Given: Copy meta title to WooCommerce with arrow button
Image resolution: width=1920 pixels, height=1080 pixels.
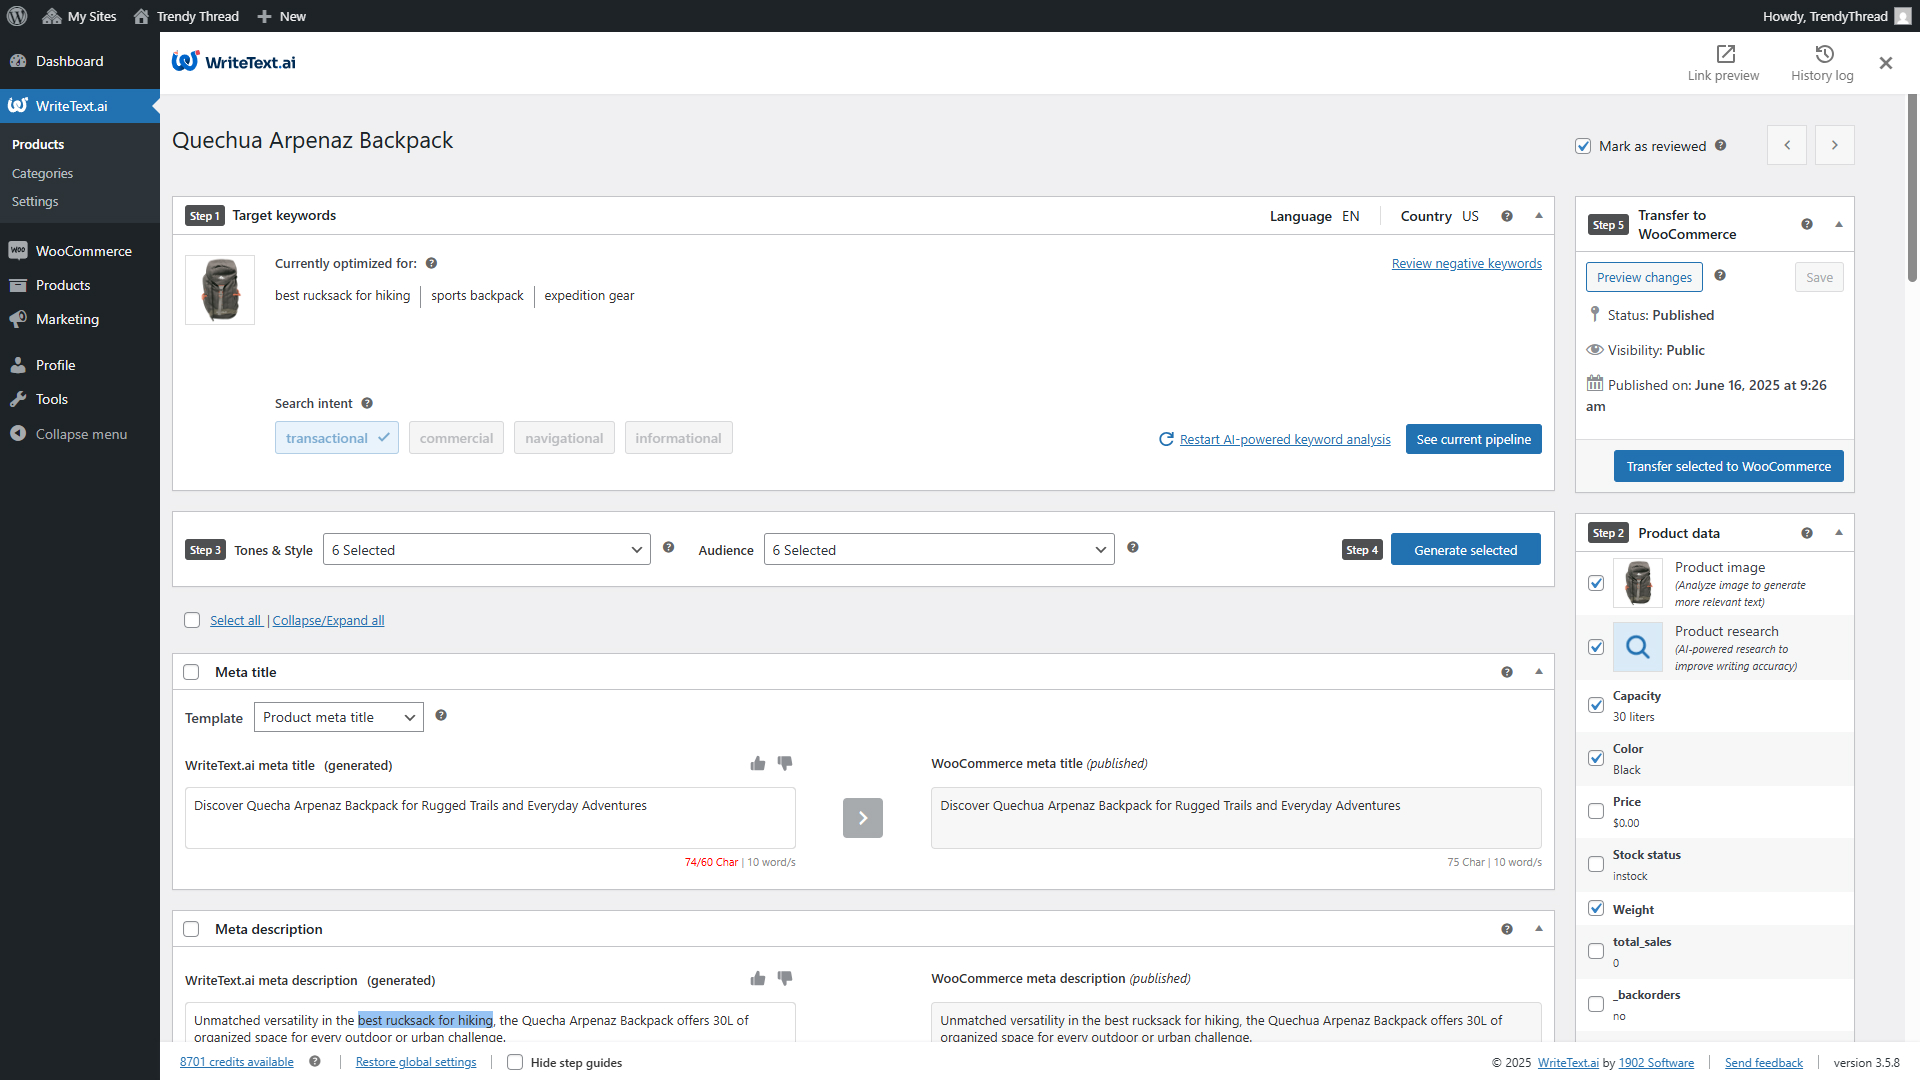Looking at the screenshot, I should [x=862, y=817].
